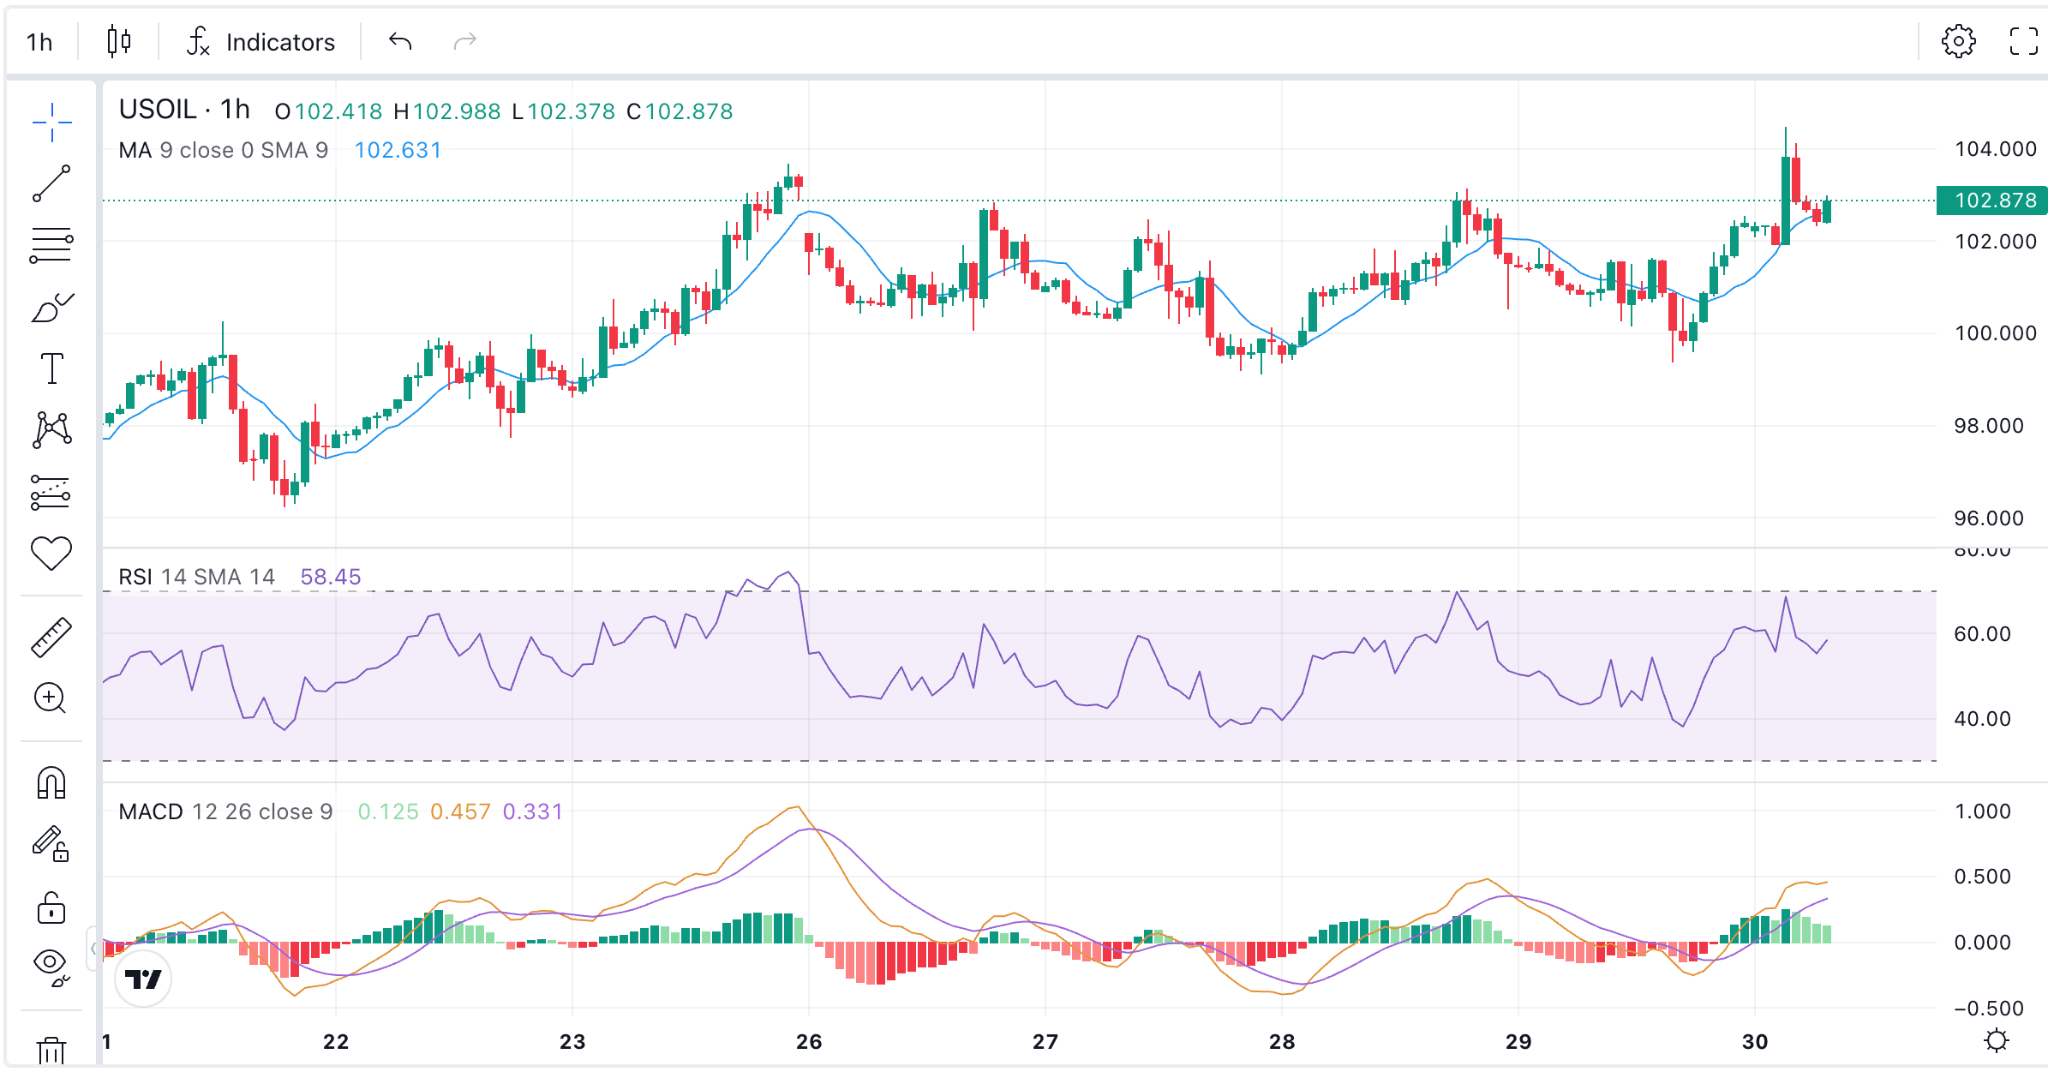Select the RSI 14 SMA 14 legend
The height and width of the screenshot is (1071, 2048).
click(196, 577)
